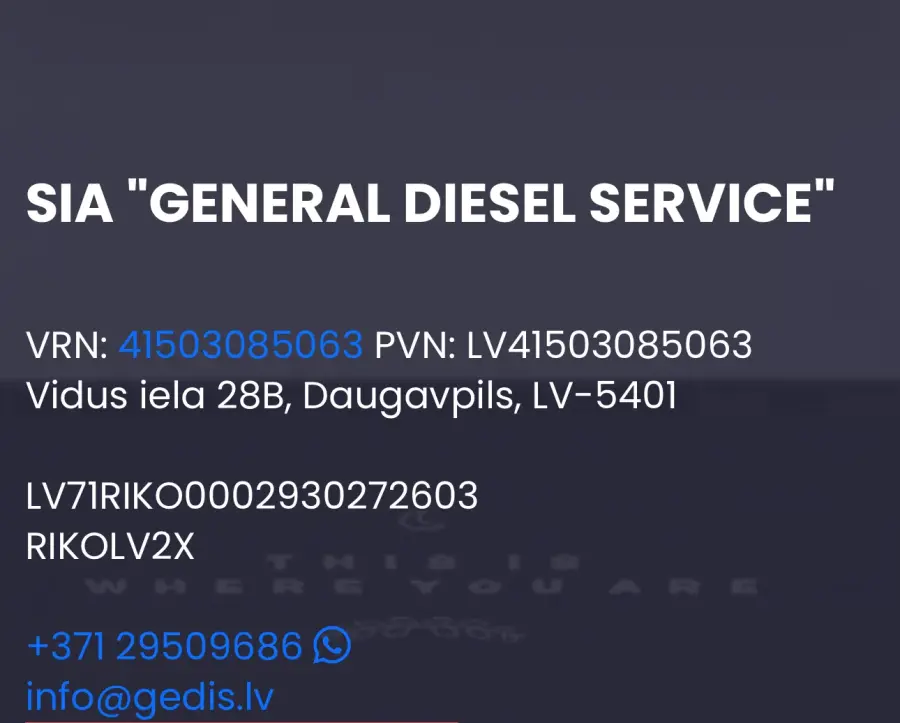Click the word DIESEL in the title

coord(490,203)
